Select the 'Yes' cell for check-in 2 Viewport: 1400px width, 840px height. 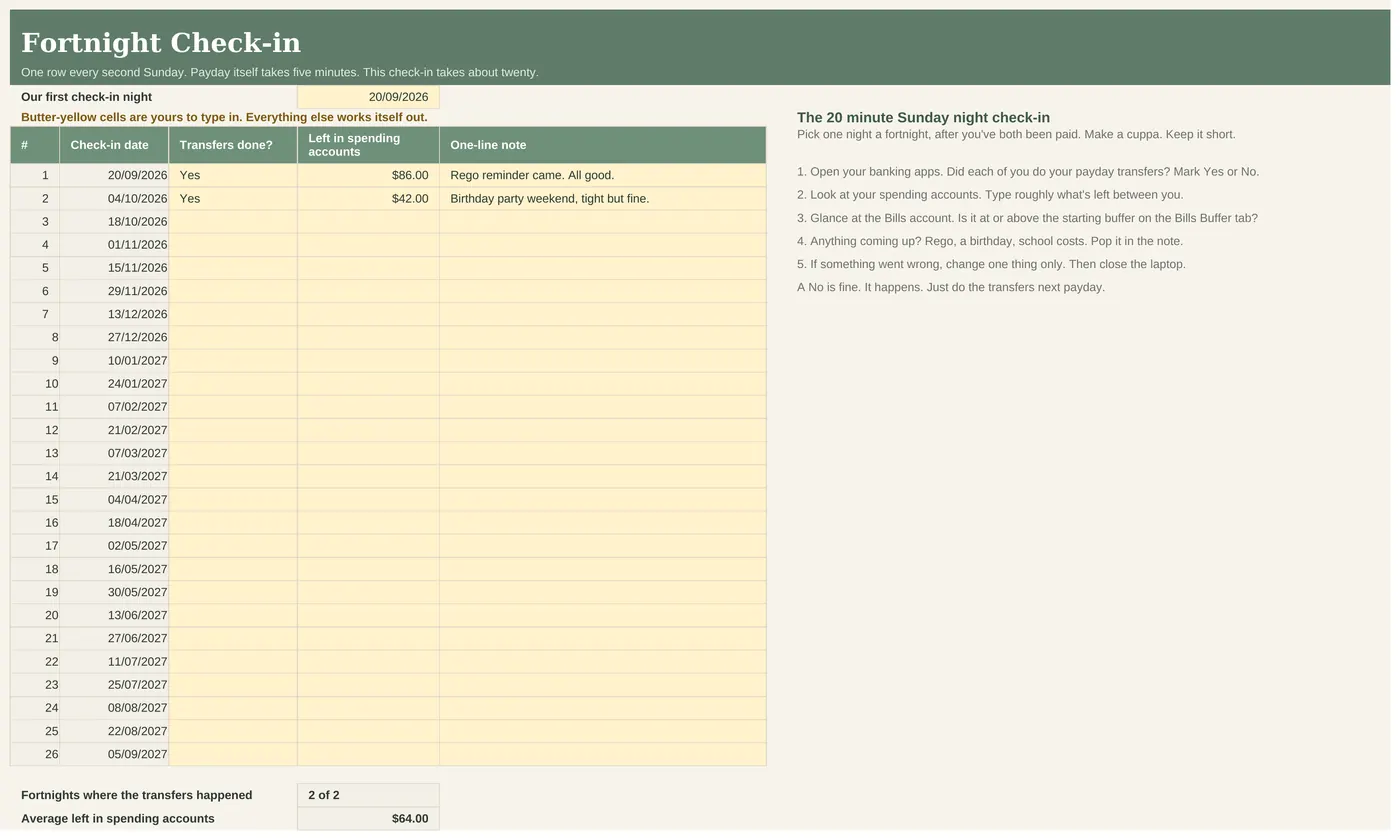(233, 198)
